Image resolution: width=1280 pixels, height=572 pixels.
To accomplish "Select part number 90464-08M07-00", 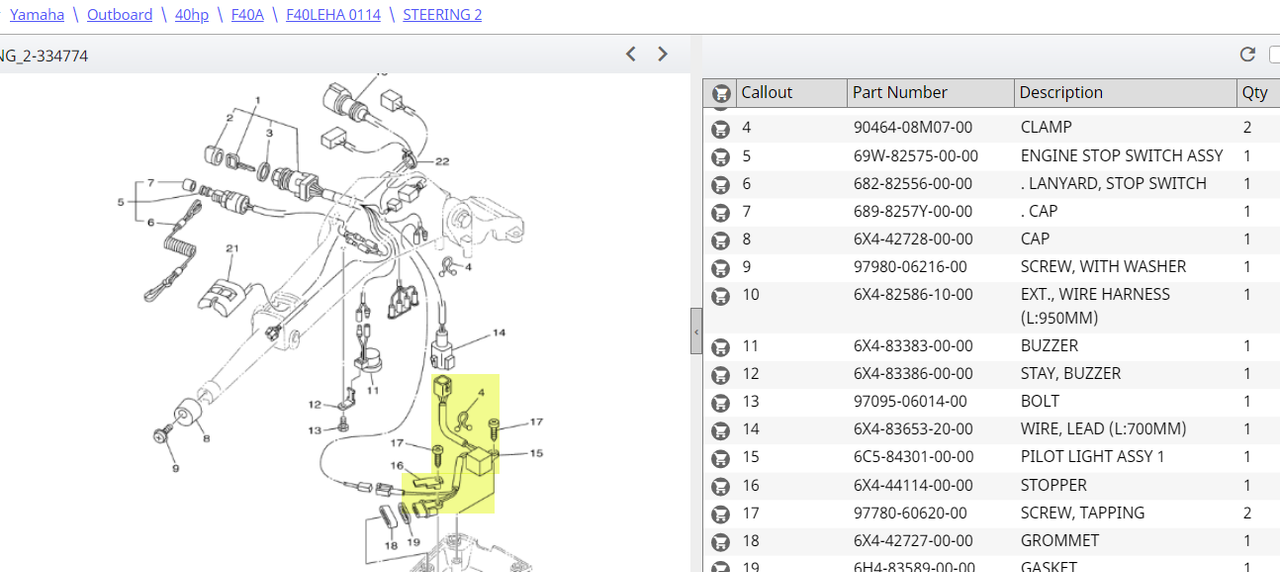I will [x=912, y=127].
